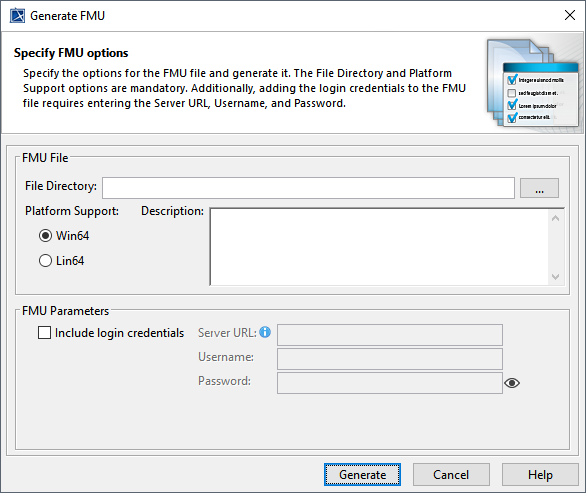Select the Lin64 platform radio button
The width and height of the screenshot is (586, 493).
[45, 261]
